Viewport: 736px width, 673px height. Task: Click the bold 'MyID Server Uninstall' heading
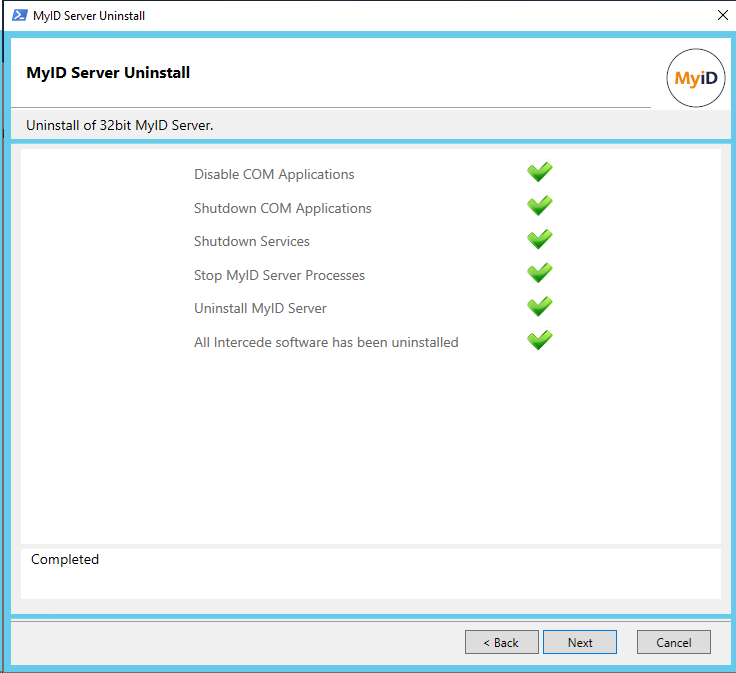[x=108, y=73]
